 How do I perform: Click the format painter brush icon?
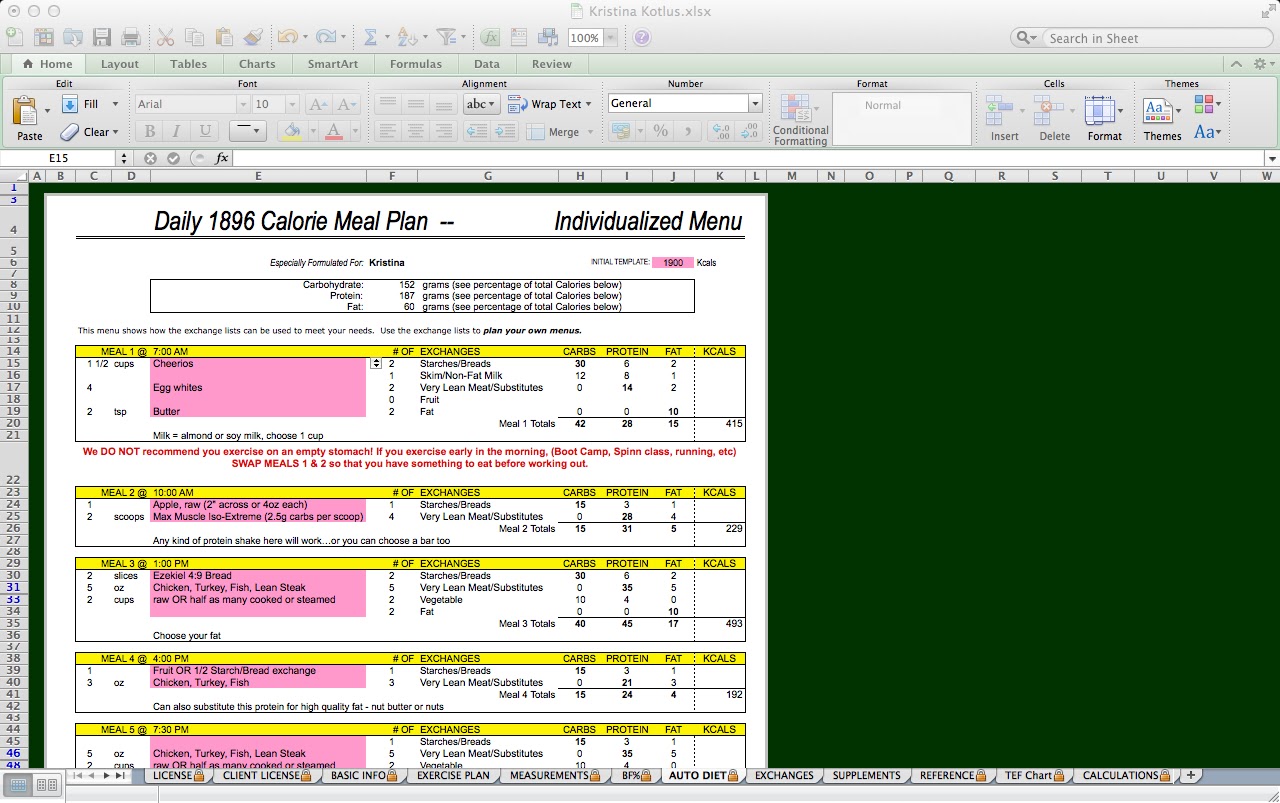point(253,37)
